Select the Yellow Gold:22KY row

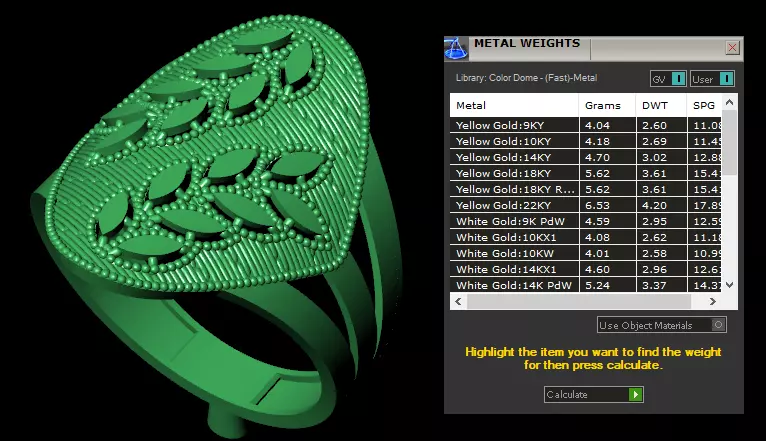(585, 205)
